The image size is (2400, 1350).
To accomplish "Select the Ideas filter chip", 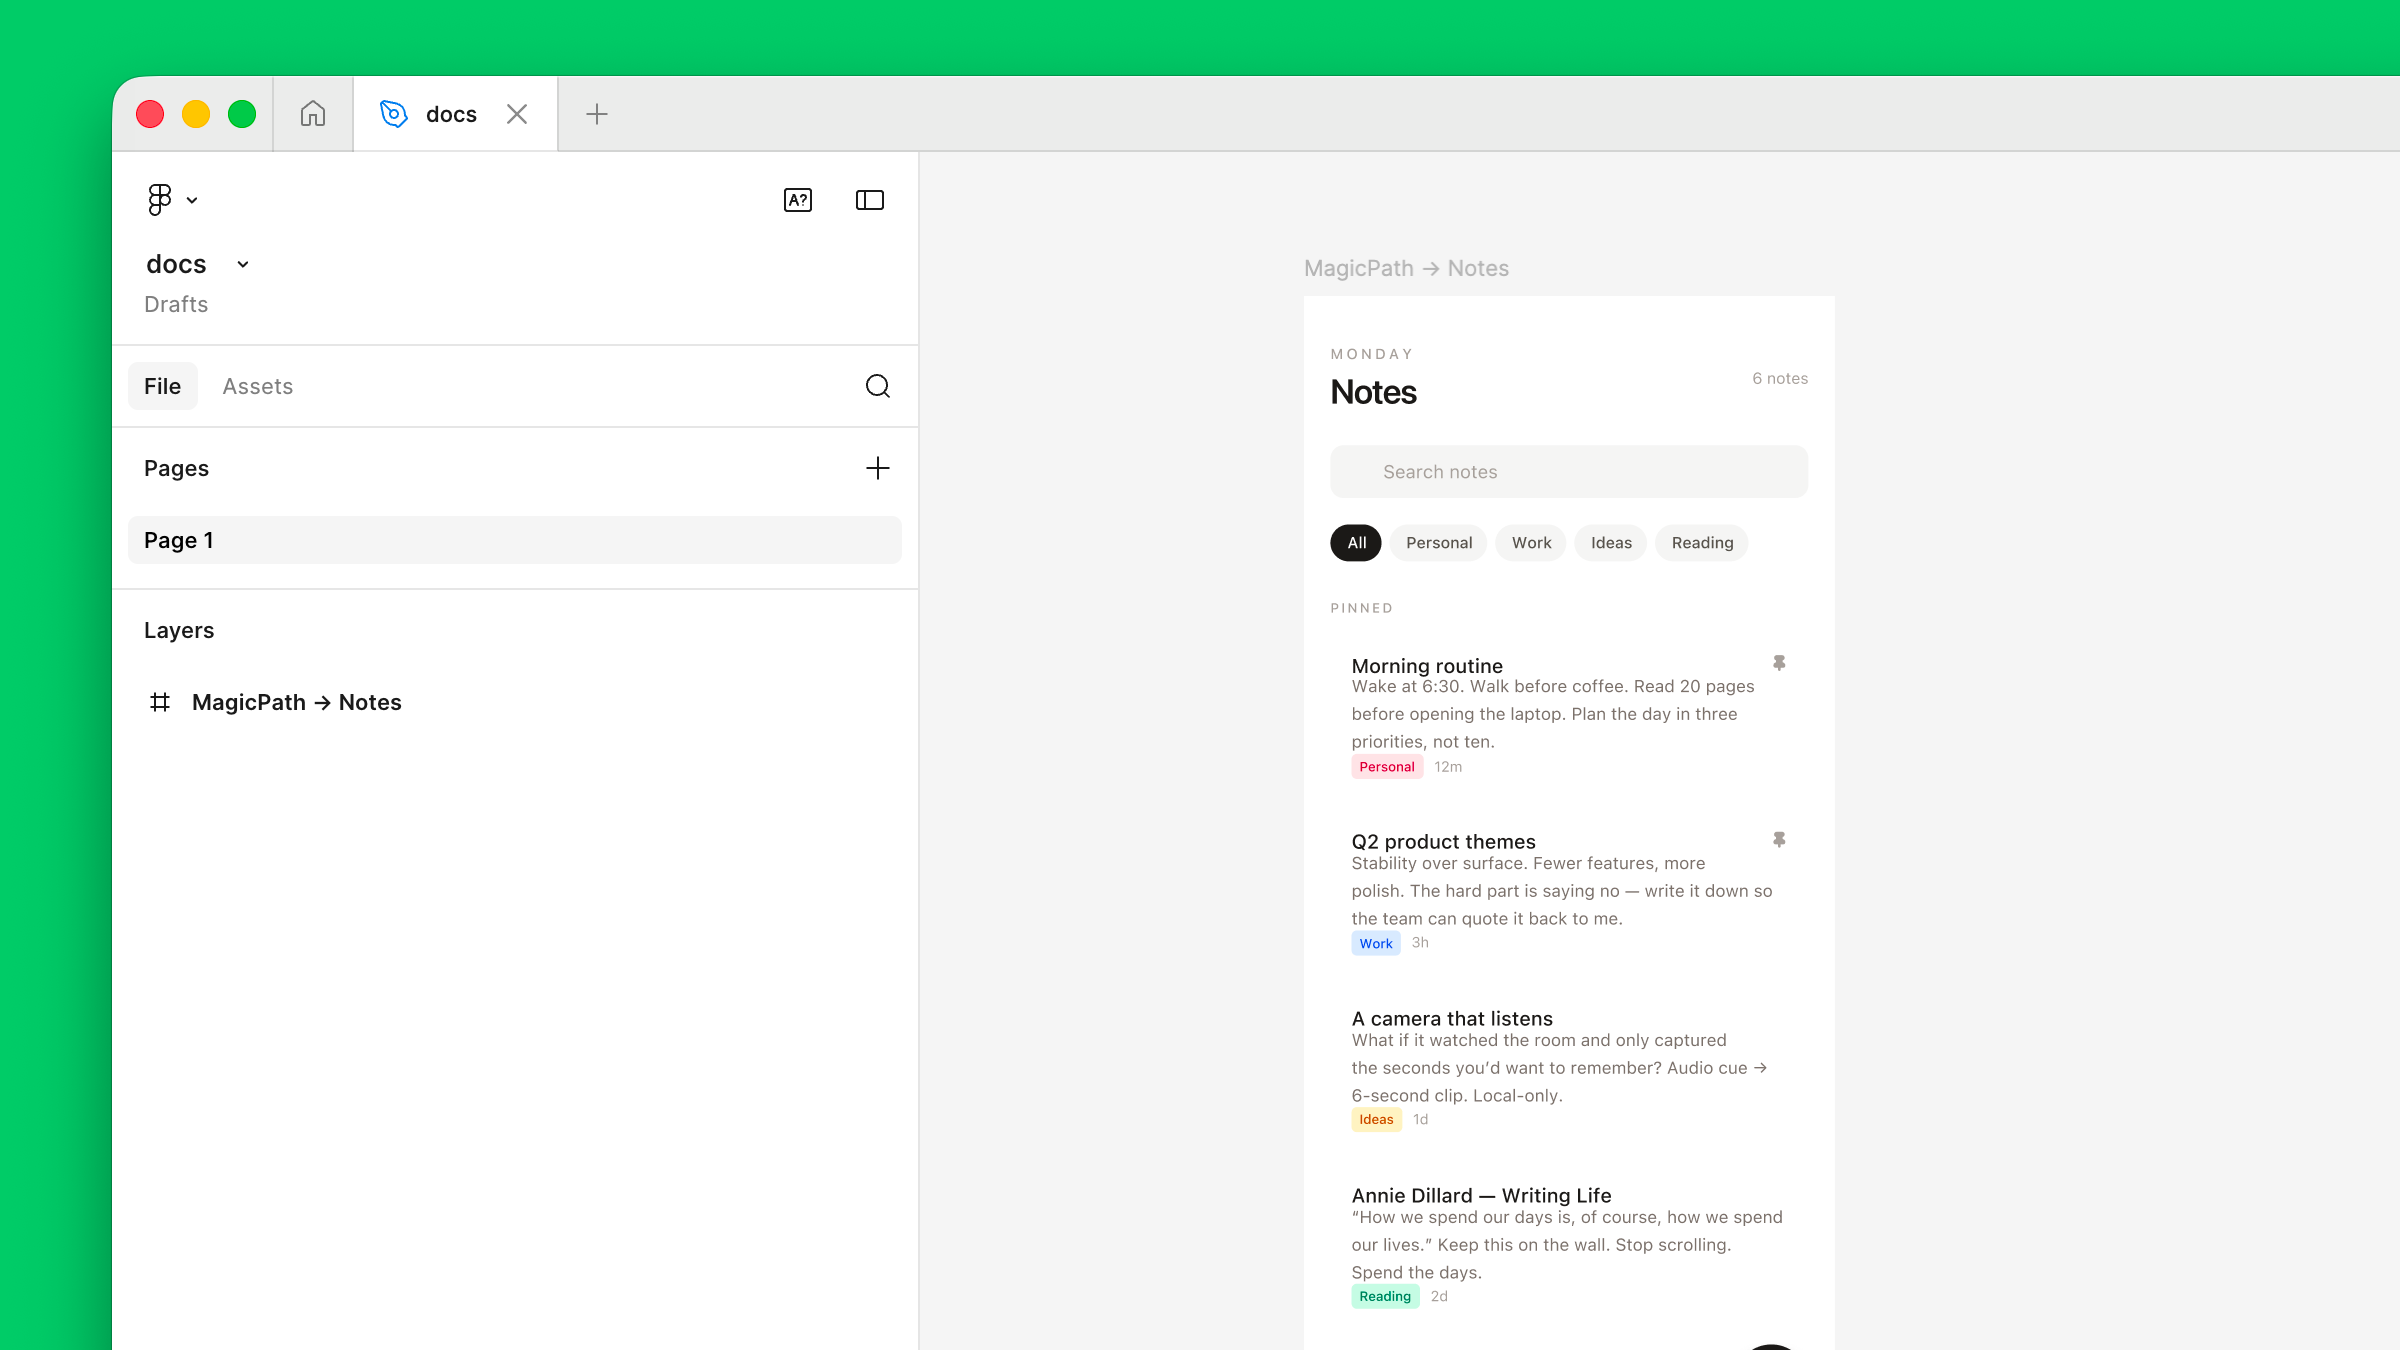I will (1611, 543).
